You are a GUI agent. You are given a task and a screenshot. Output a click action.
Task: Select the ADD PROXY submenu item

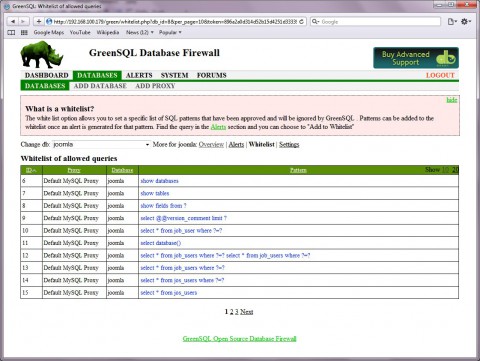155,86
